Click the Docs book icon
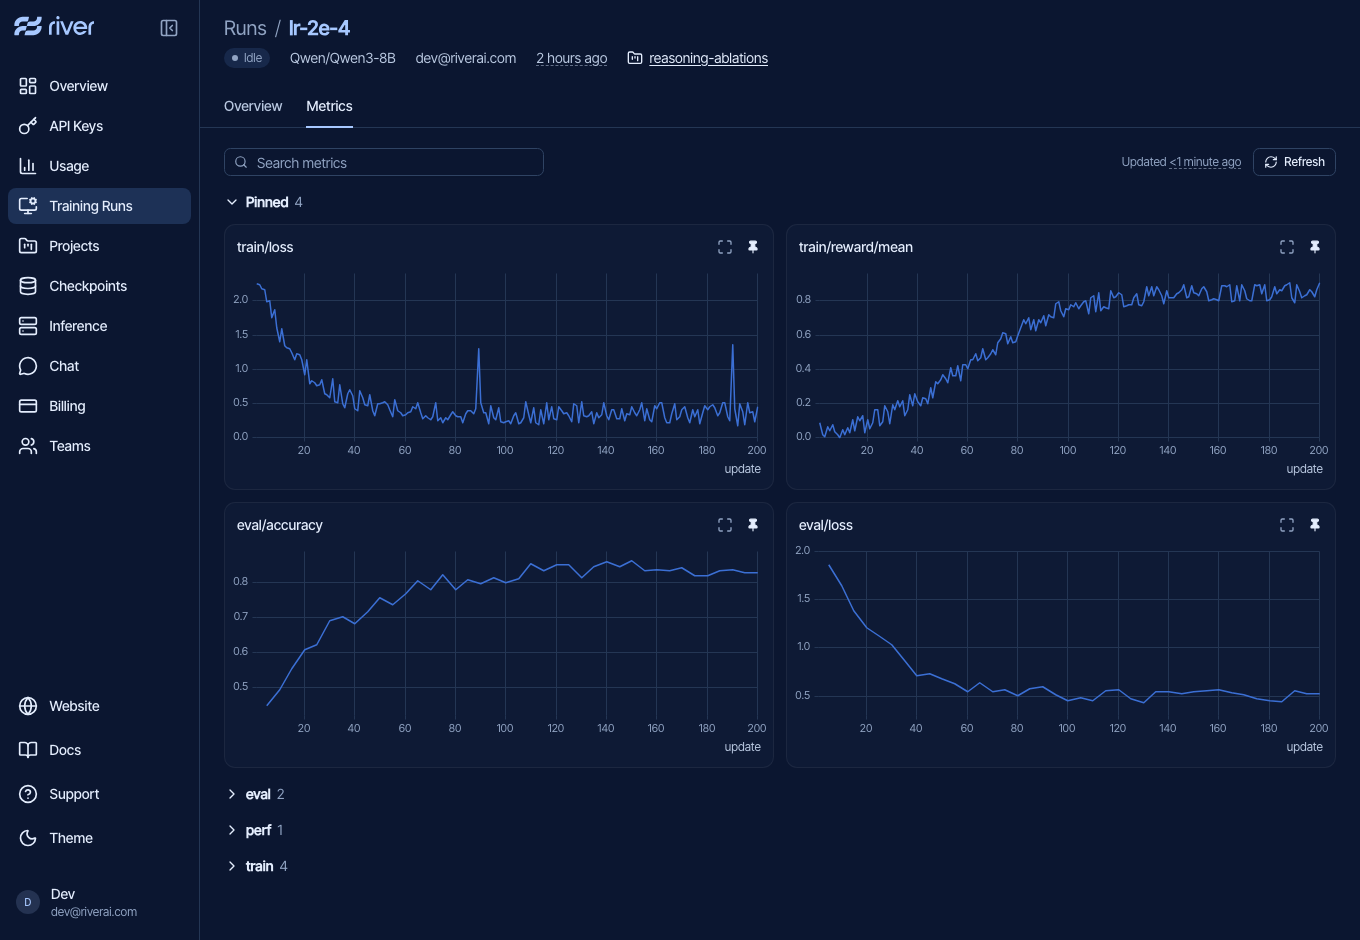The width and height of the screenshot is (1360, 940). (28, 750)
